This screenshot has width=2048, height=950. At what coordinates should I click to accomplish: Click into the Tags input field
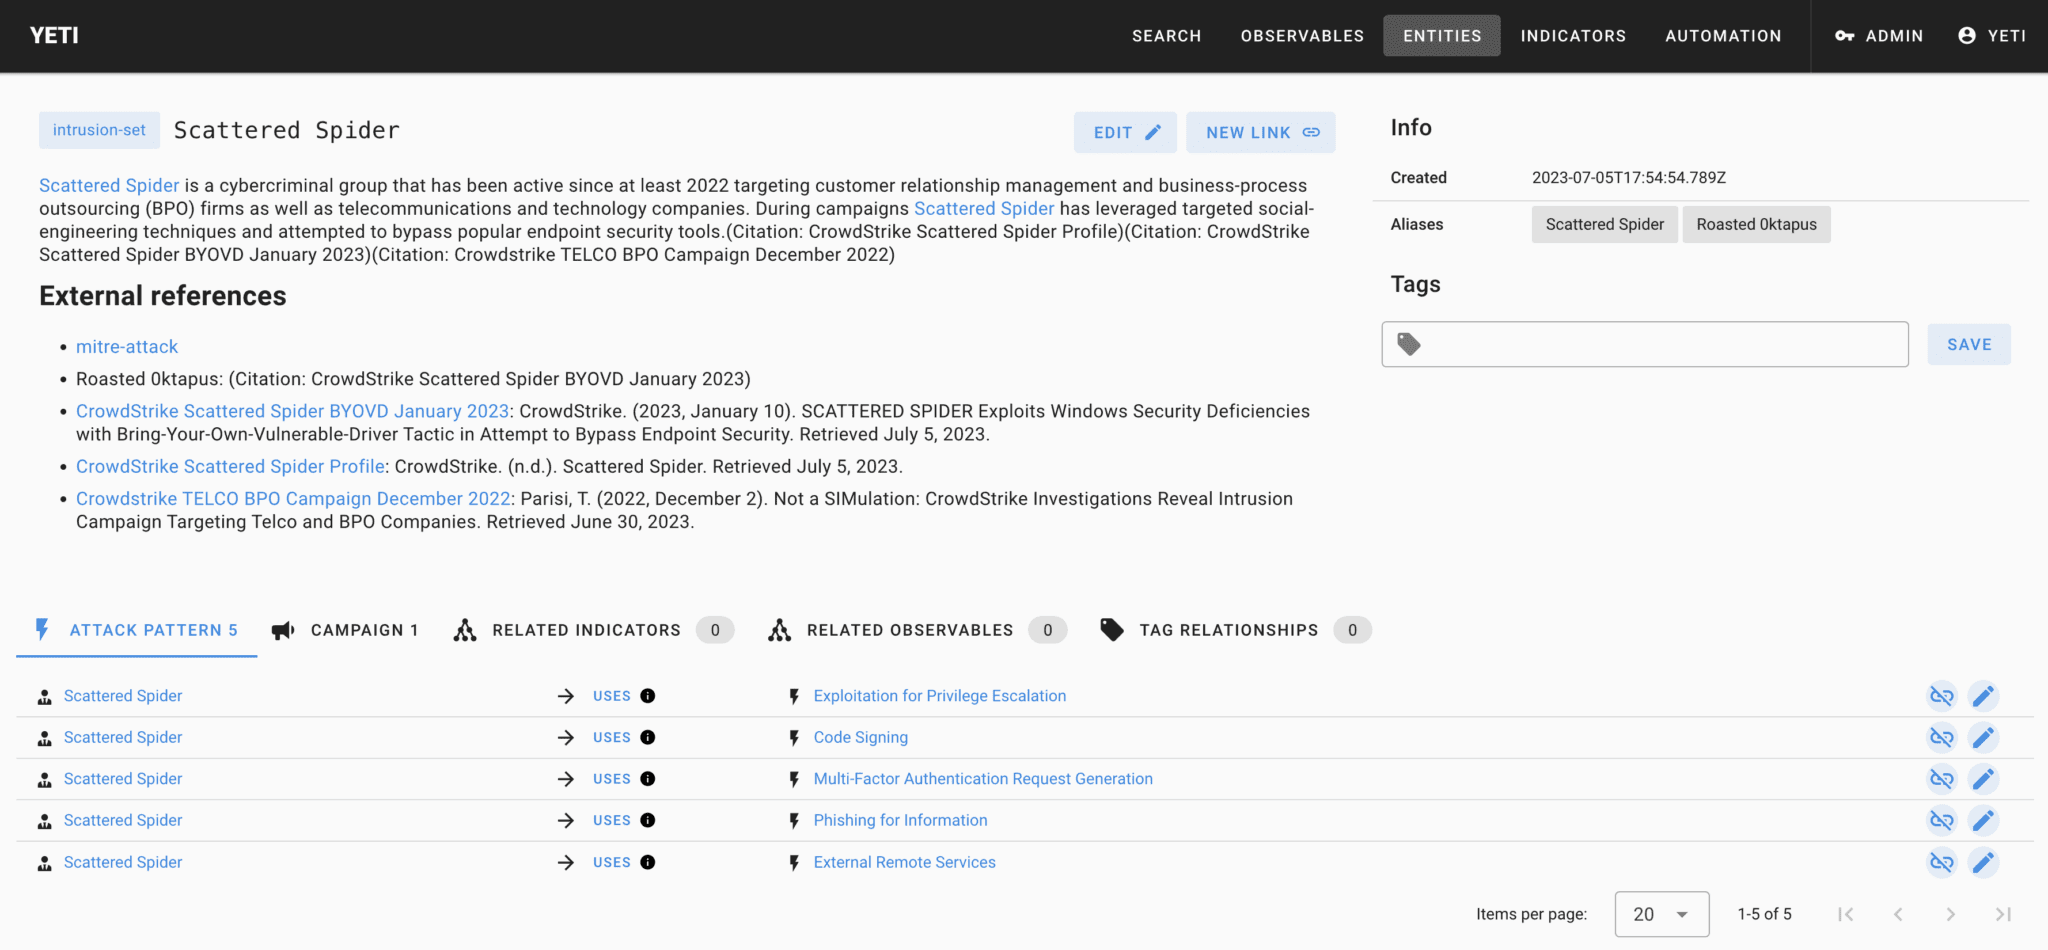click(x=1643, y=343)
